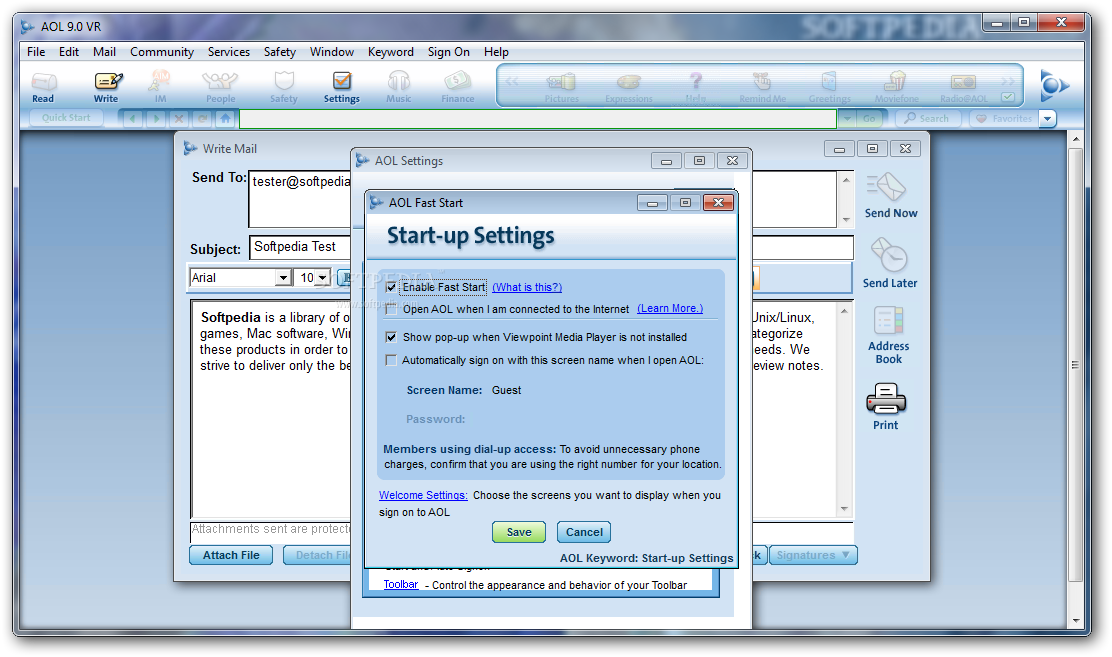Toggle the Enable Fast Start checkbox

391,287
